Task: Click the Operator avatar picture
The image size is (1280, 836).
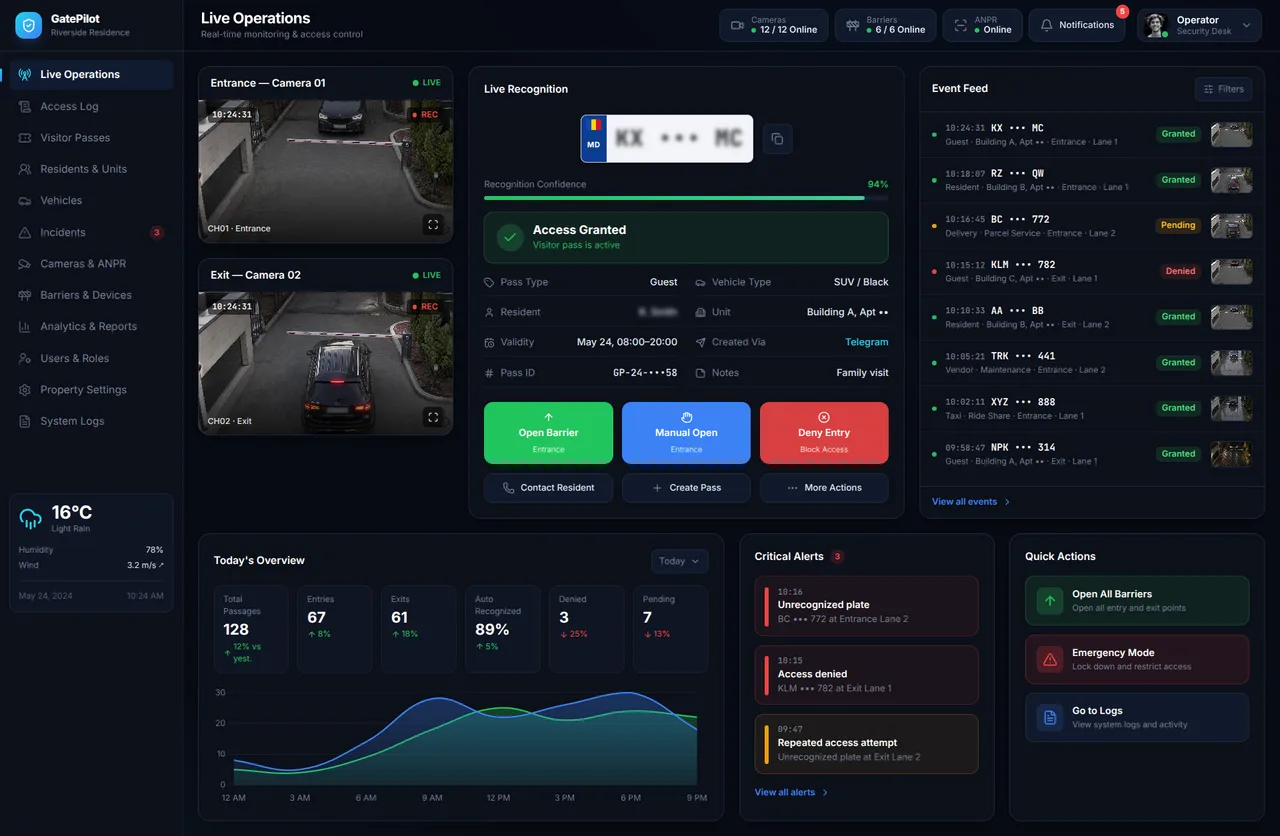Action: 1156,25
